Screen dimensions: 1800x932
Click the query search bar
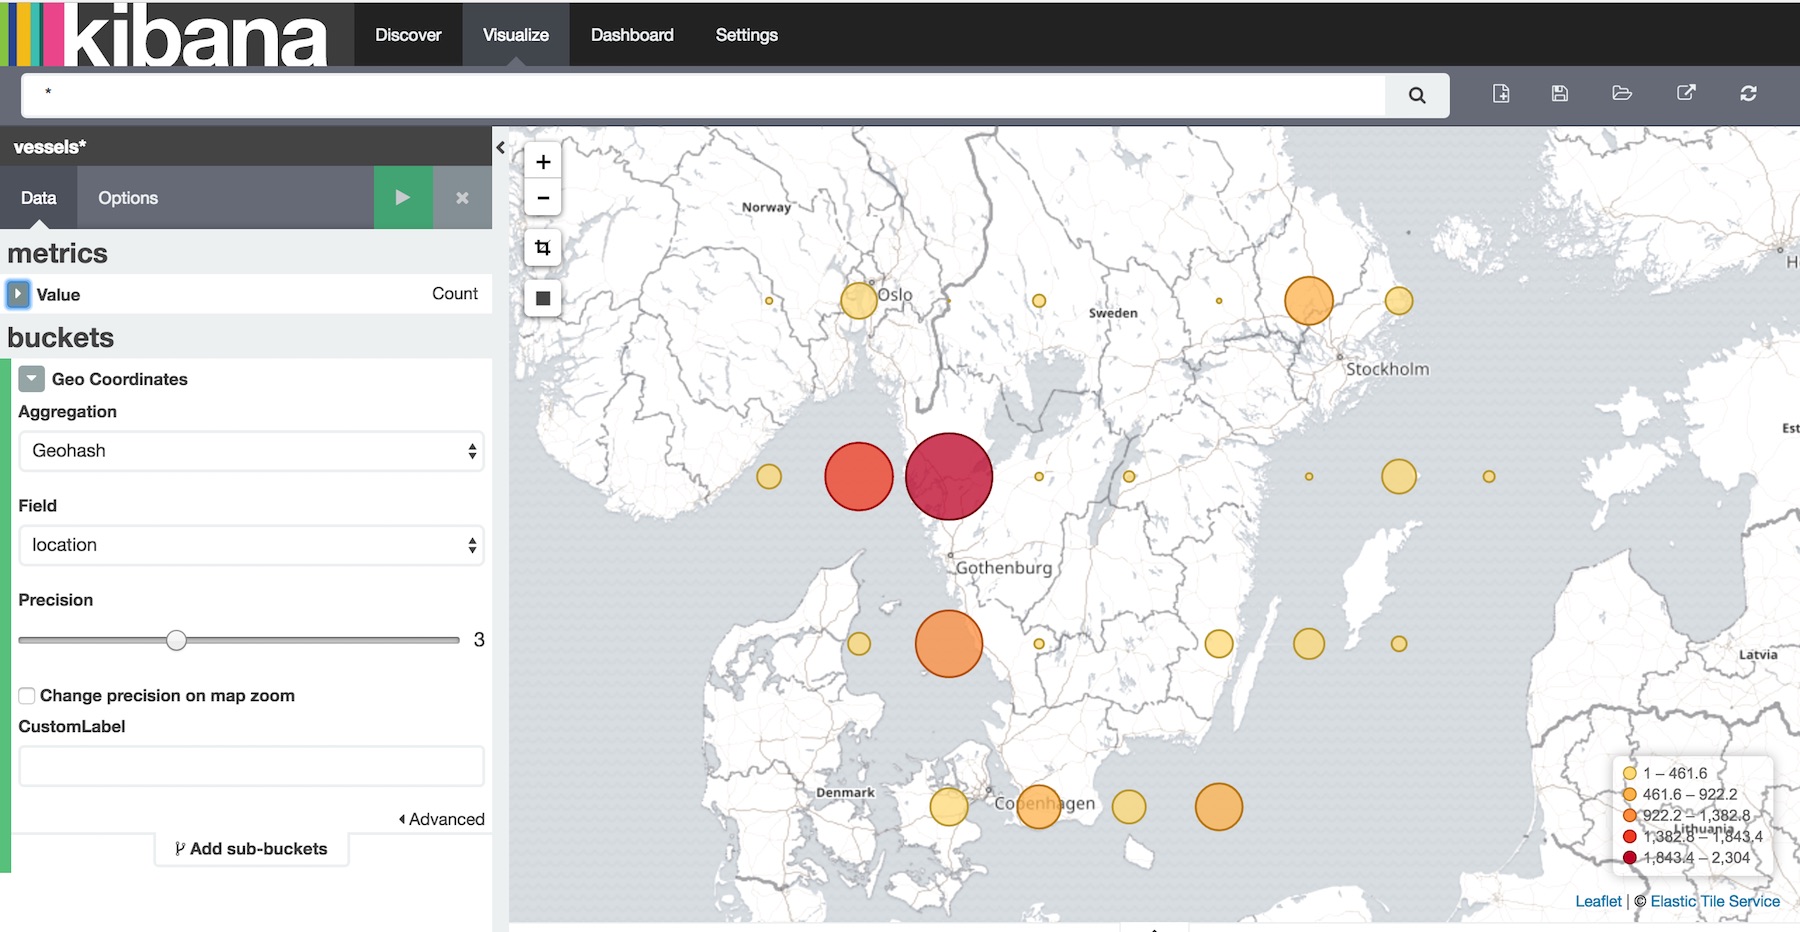[703, 95]
